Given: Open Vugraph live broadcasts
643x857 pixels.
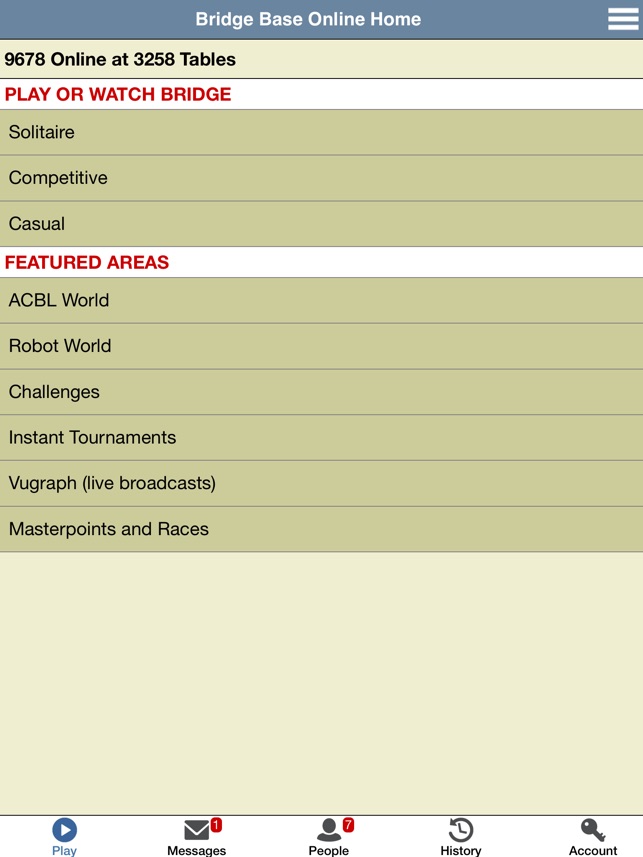Looking at the screenshot, I should click(322, 484).
